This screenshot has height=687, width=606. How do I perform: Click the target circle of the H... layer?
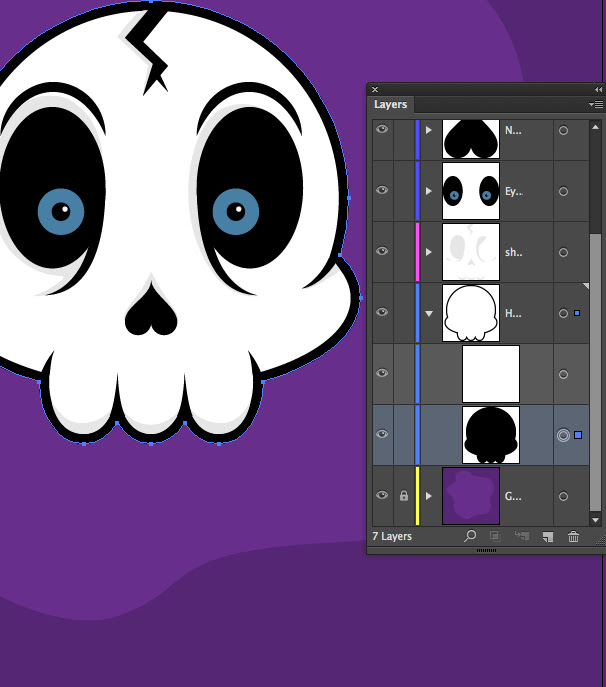click(563, 313)
